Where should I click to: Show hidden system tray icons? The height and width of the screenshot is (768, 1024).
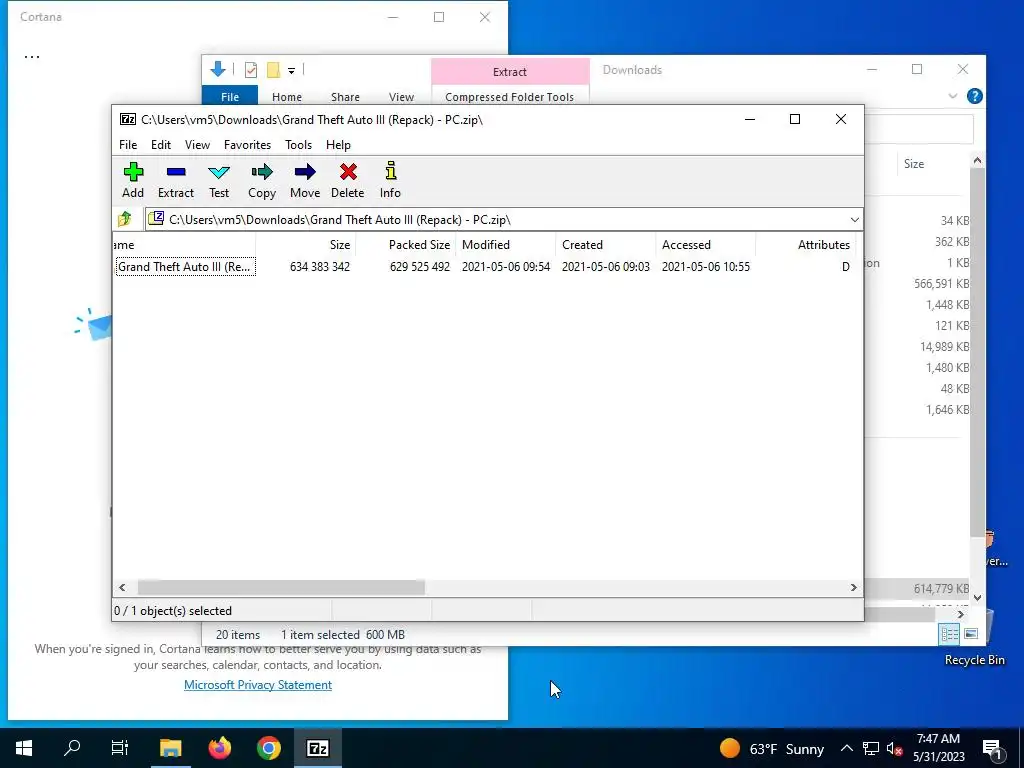(846, 748)
